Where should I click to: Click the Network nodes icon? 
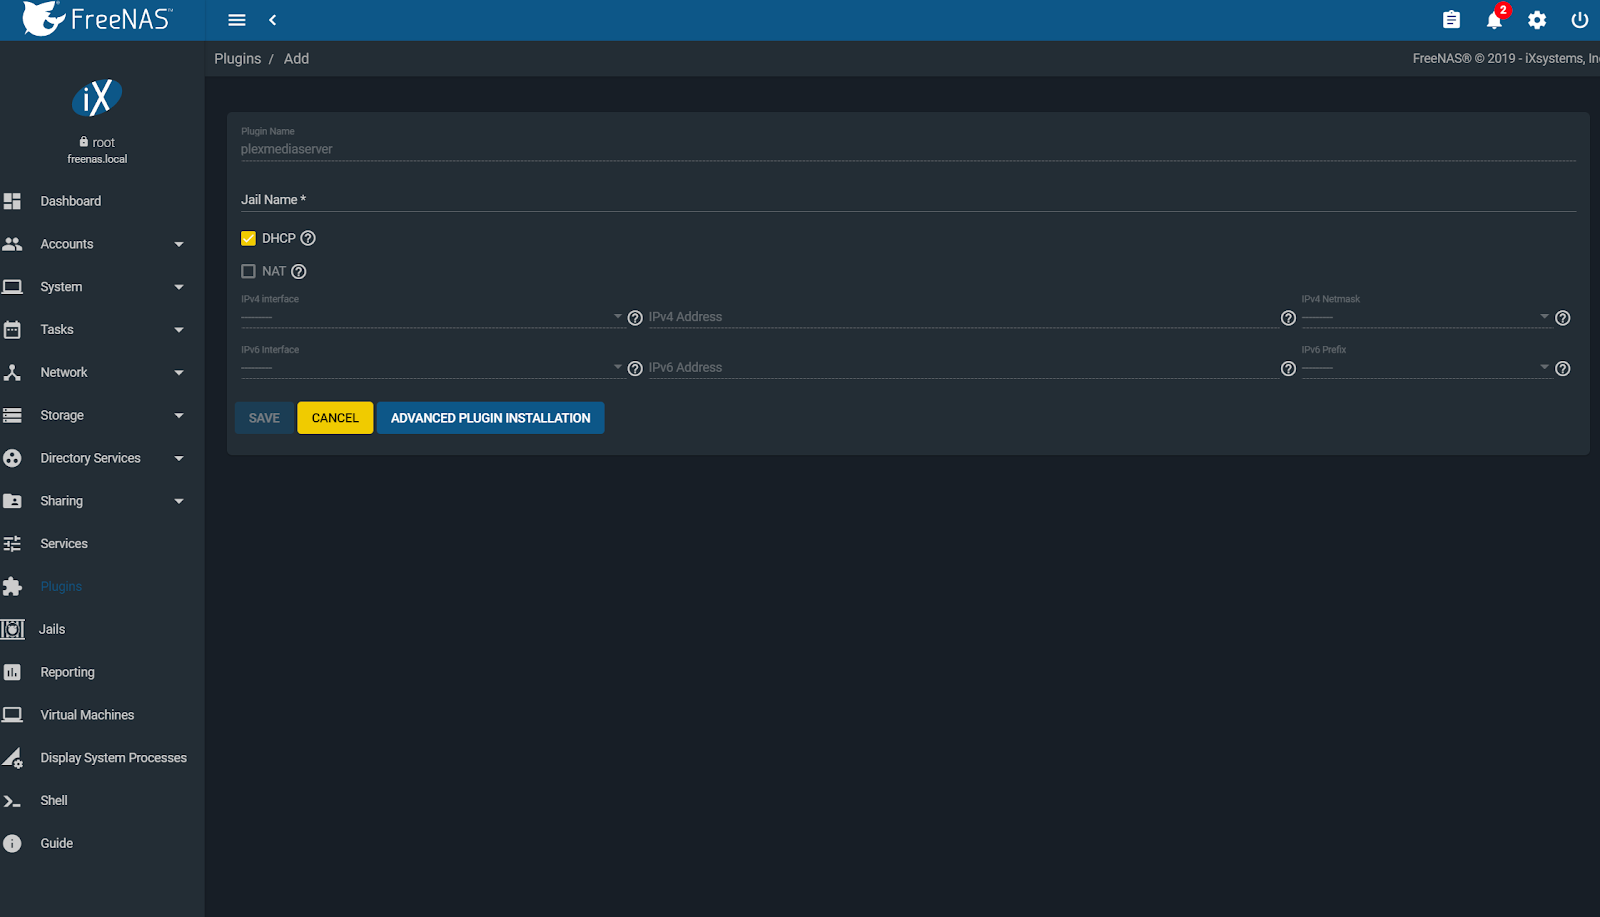(x=12, y=372)
